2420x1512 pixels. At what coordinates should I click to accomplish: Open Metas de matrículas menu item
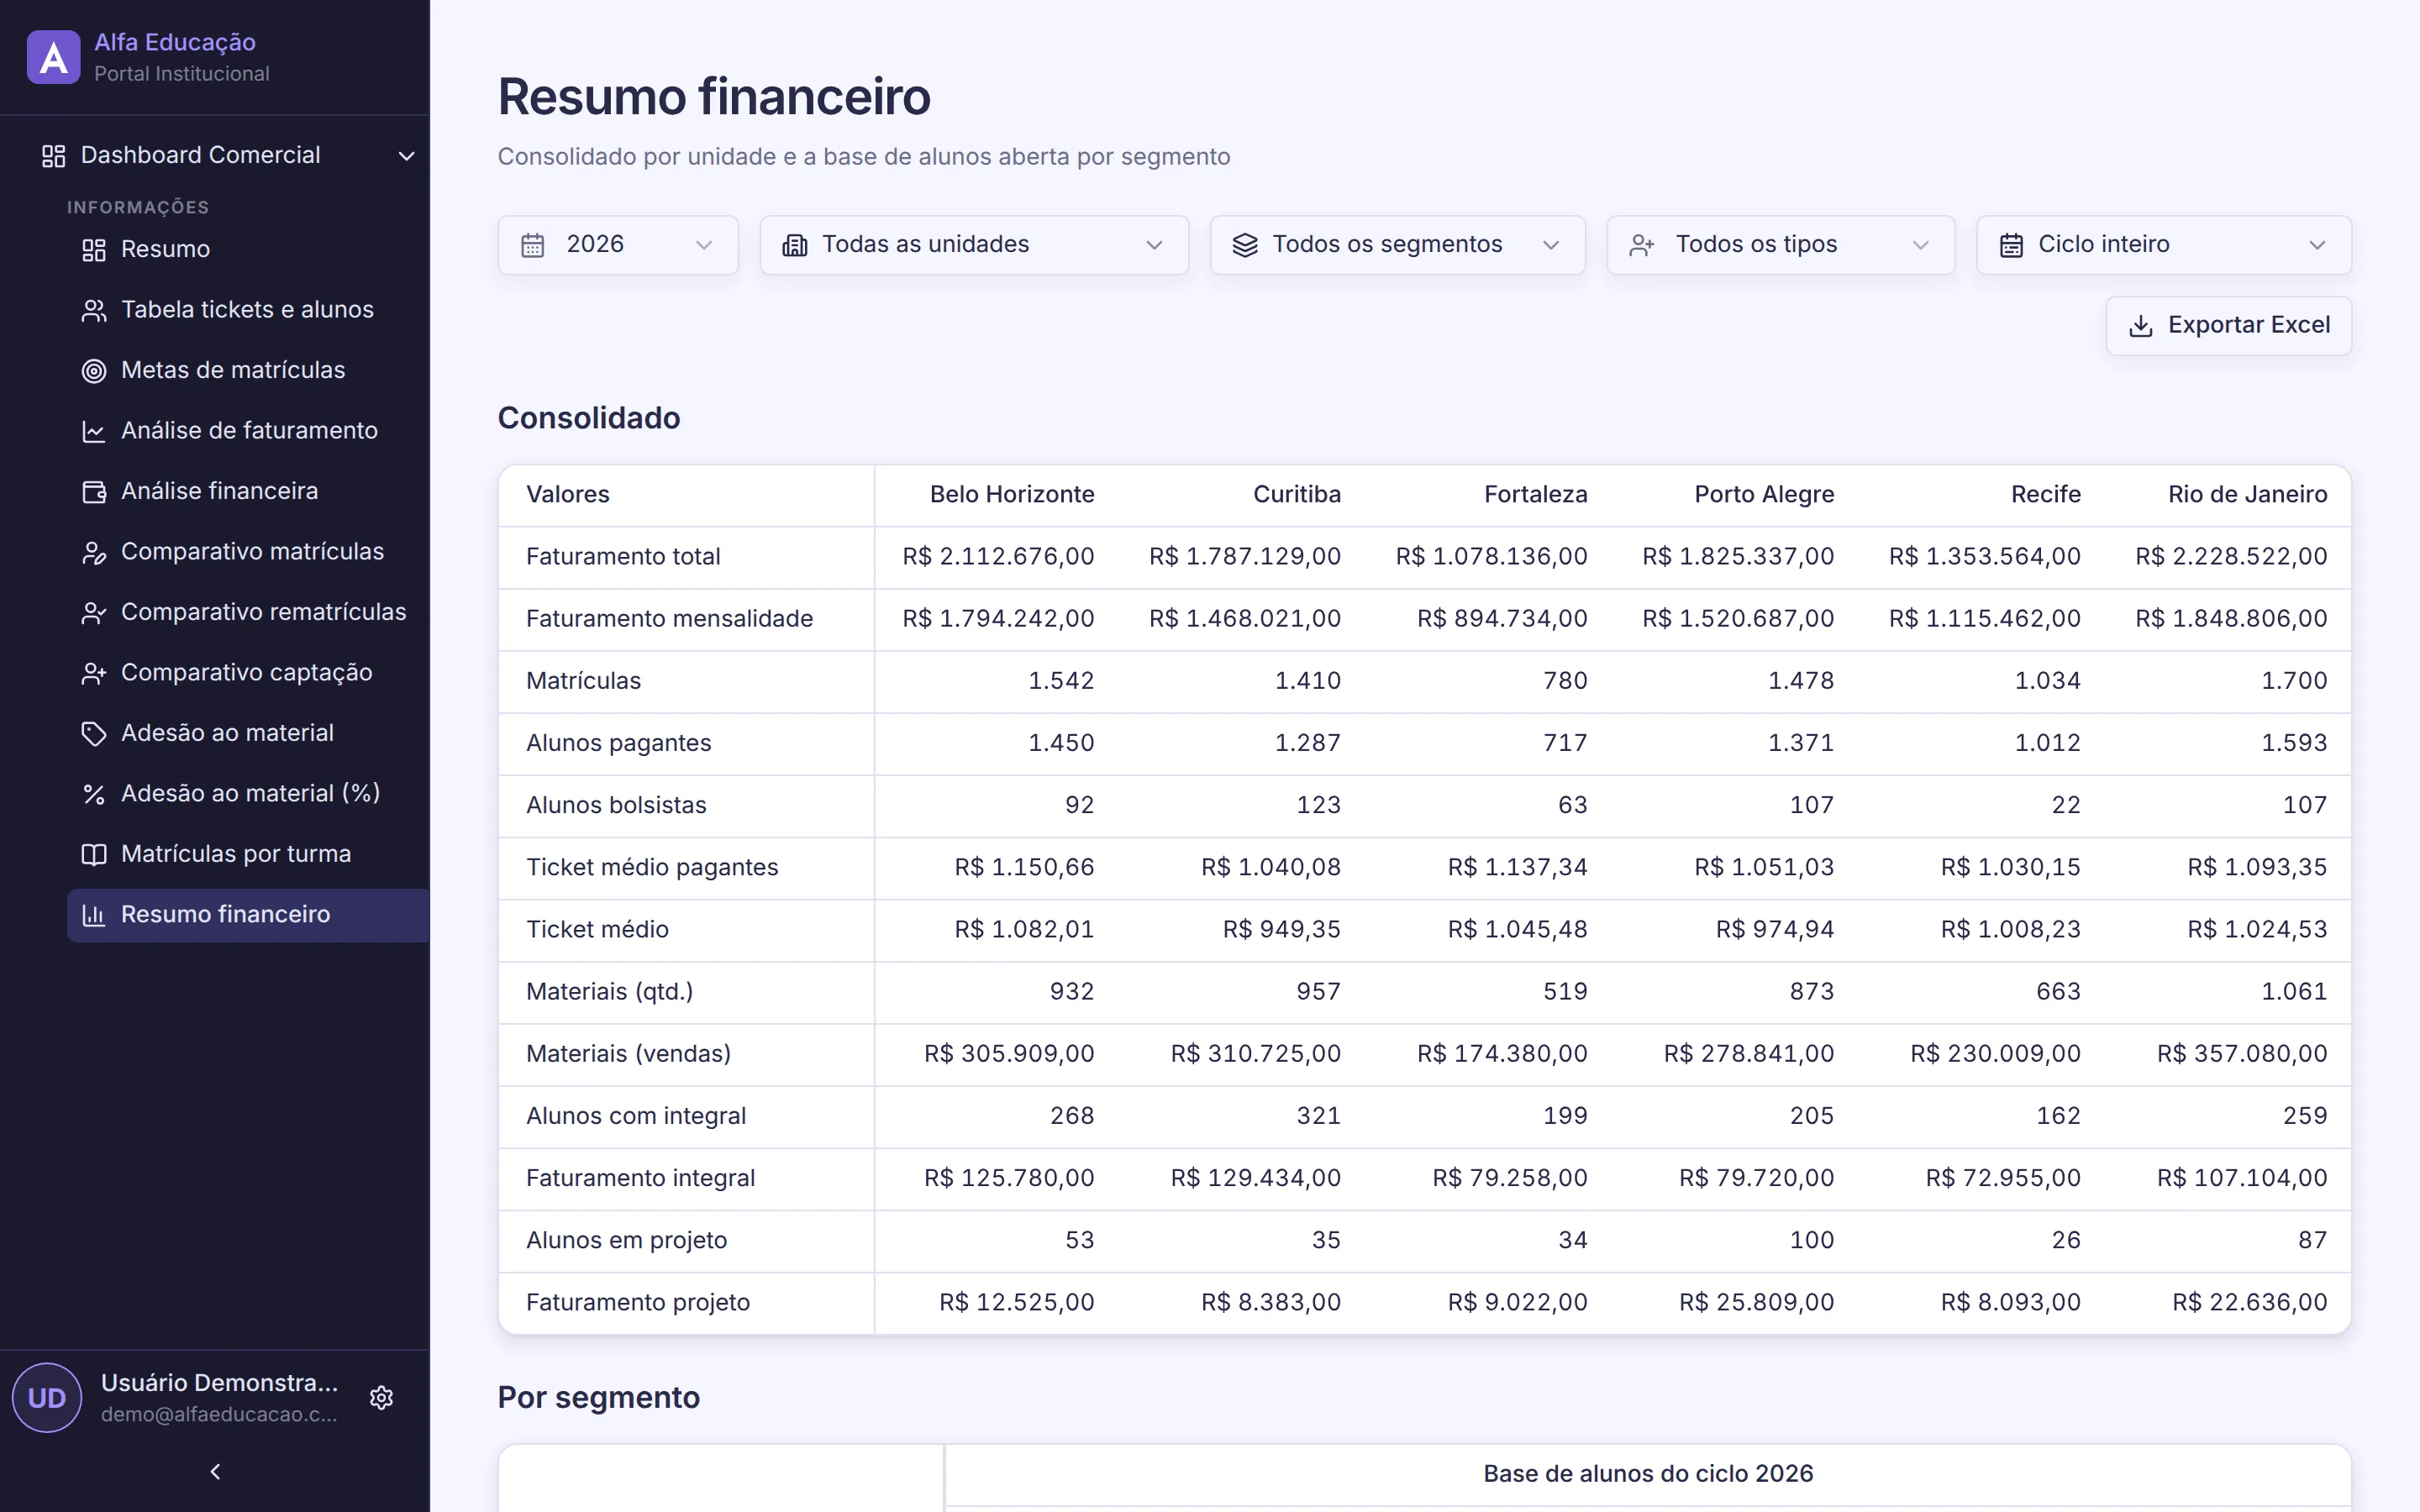coord(247,371)
